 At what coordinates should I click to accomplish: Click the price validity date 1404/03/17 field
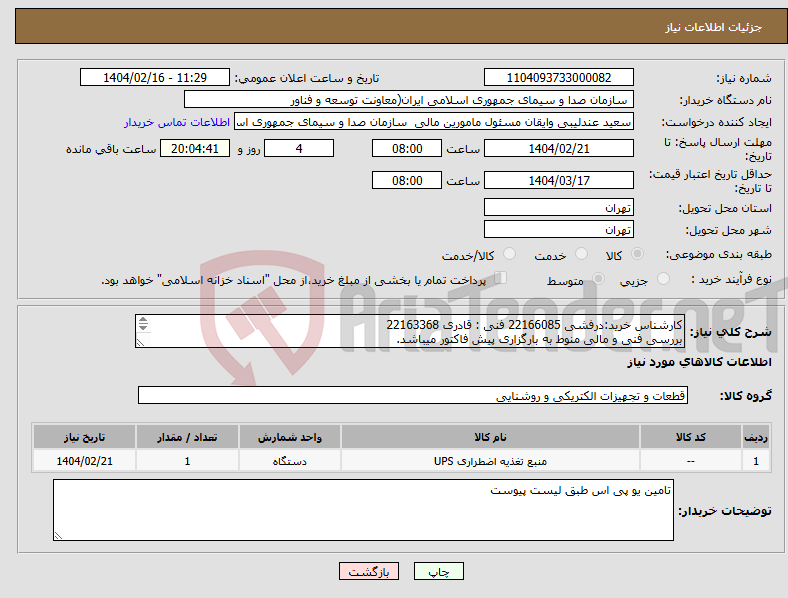coord(558,180)
